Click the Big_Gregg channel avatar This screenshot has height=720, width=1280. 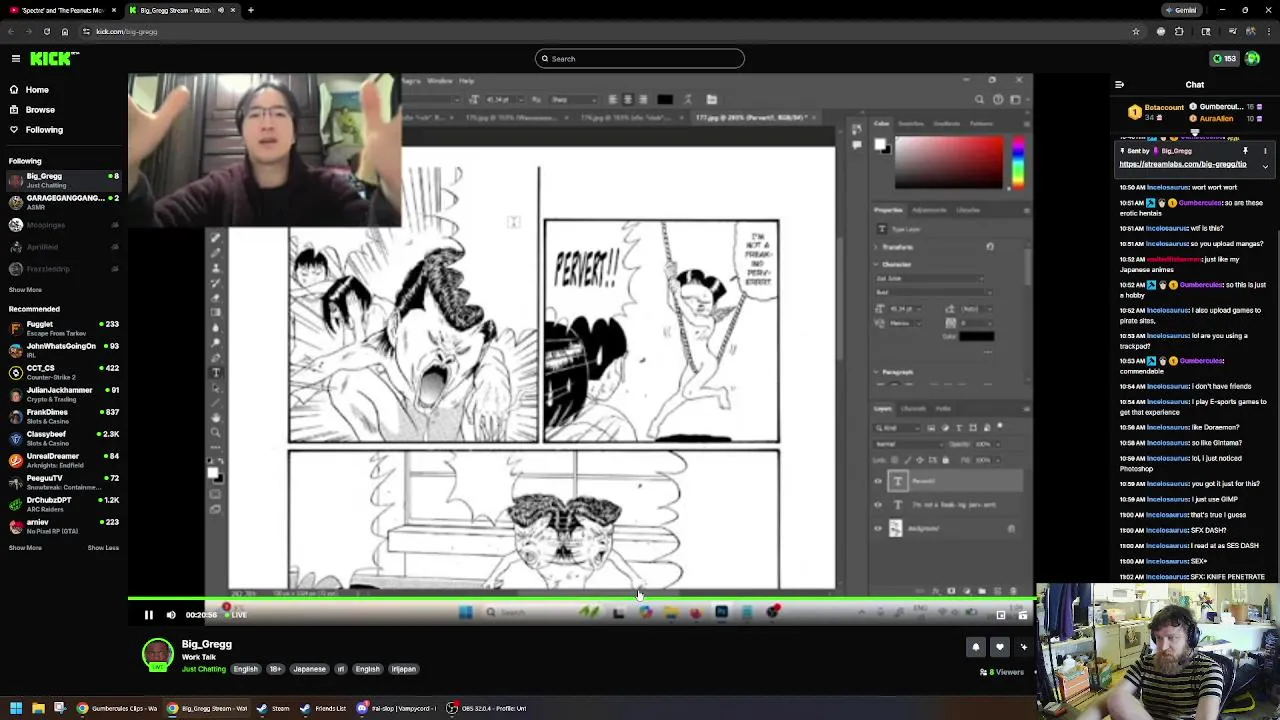pos(158,655)
